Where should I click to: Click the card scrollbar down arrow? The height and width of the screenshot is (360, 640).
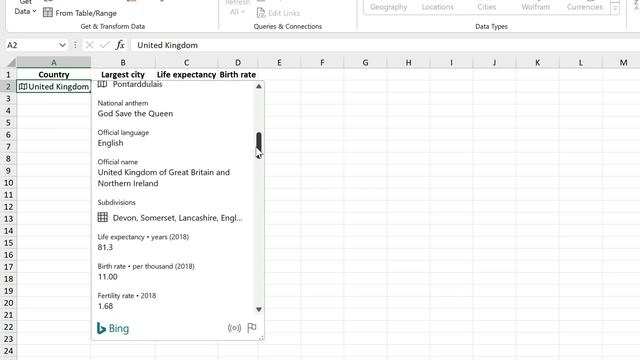(259, 309)
